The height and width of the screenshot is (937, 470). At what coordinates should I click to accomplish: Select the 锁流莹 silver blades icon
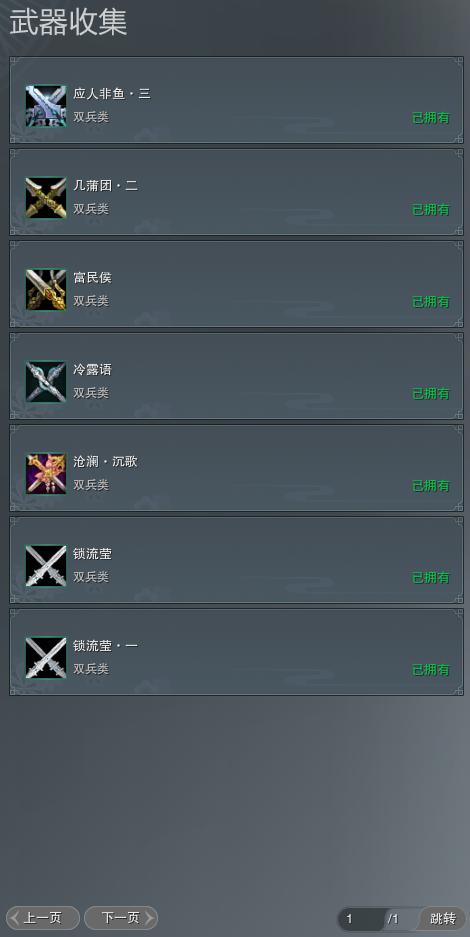click(46, 566)
